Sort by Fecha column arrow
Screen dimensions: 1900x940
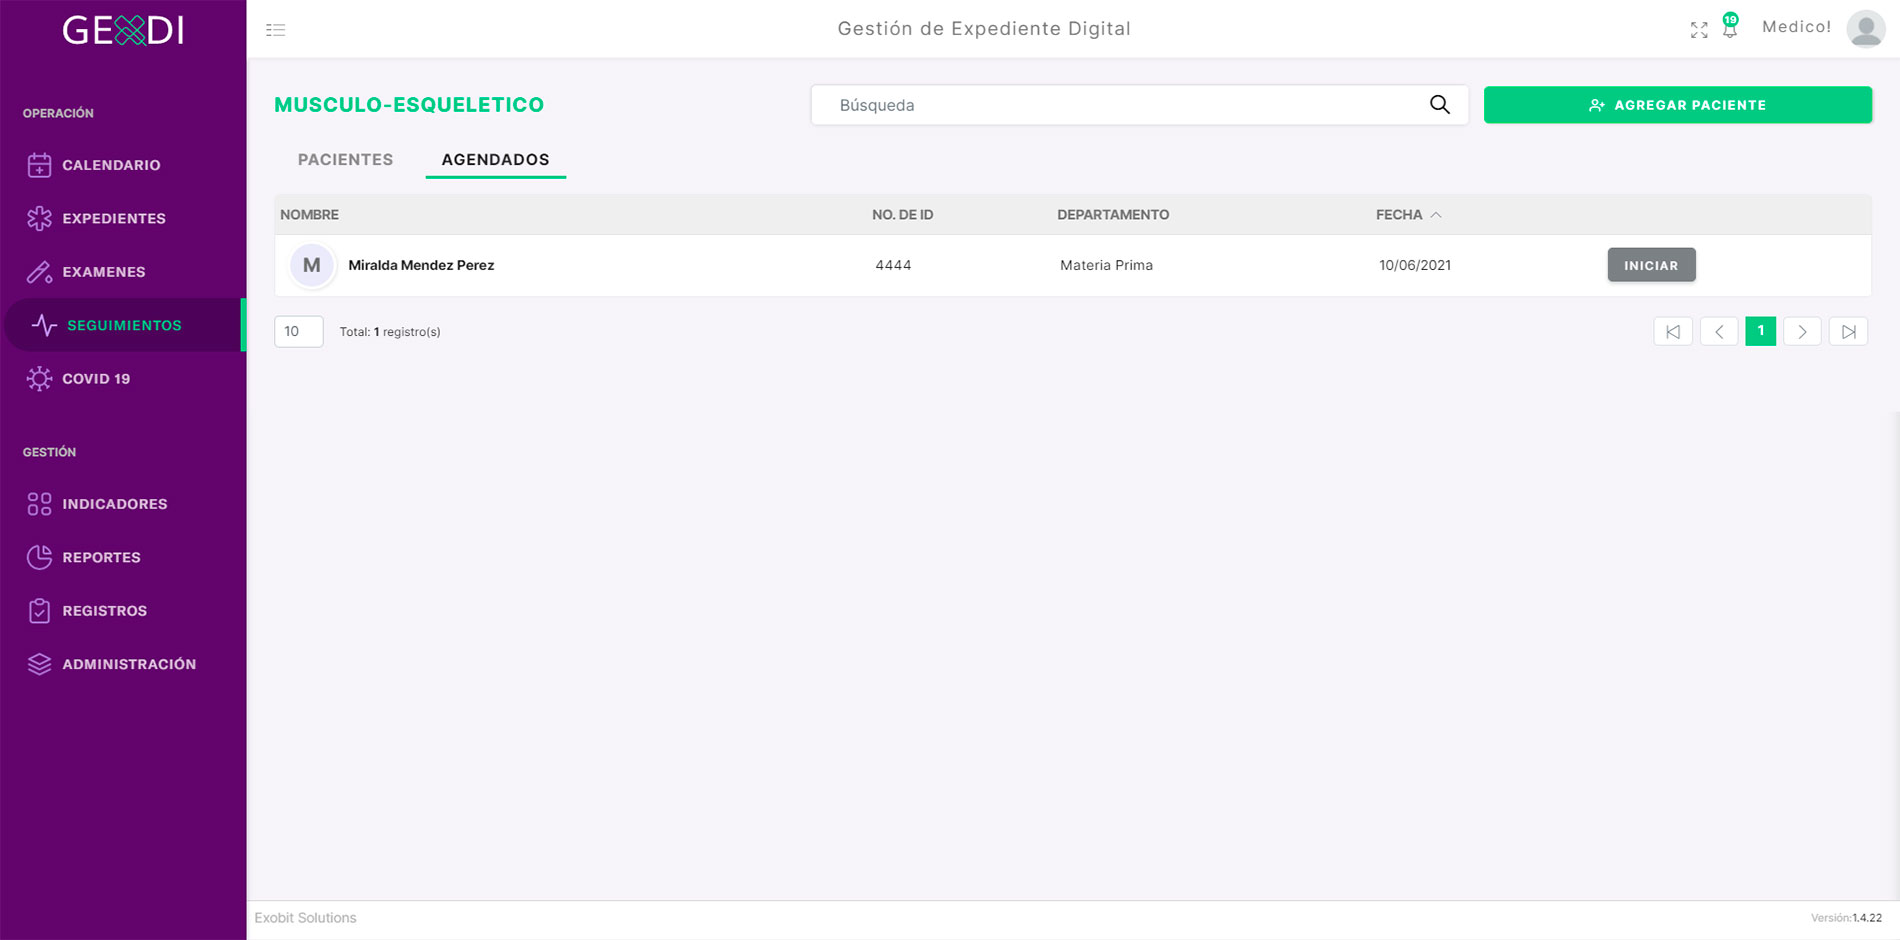point(1436,215)
